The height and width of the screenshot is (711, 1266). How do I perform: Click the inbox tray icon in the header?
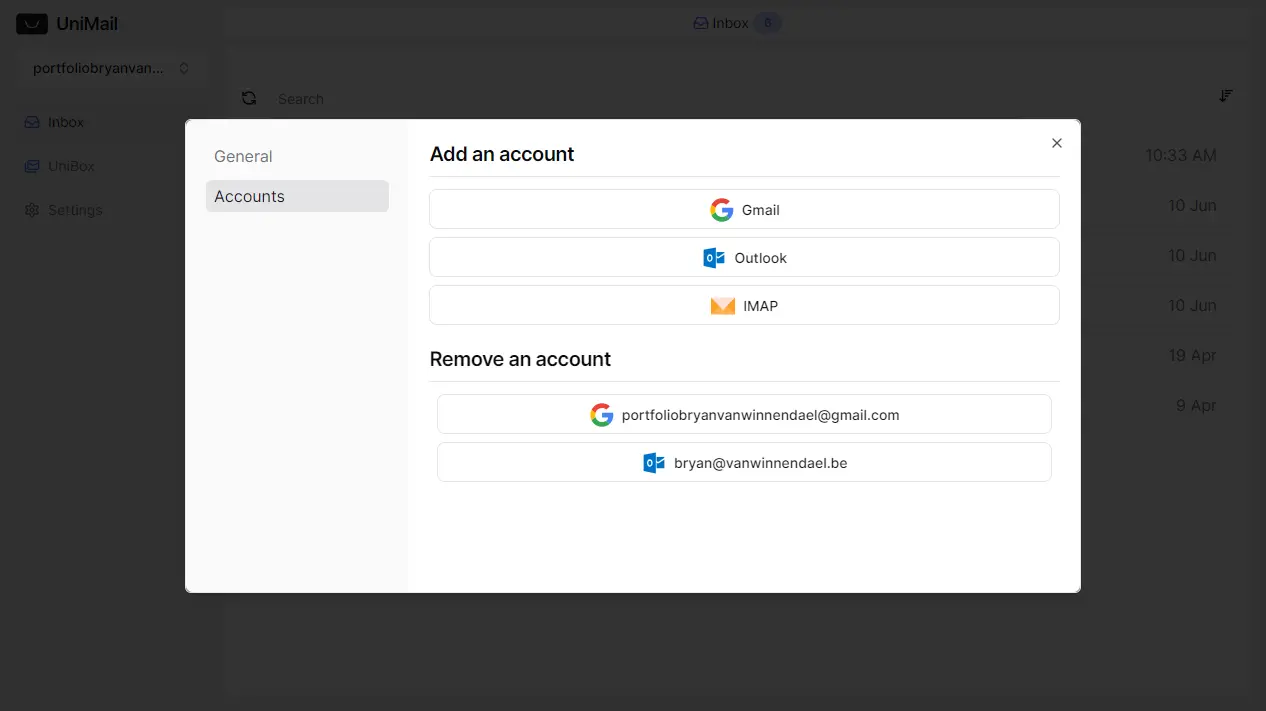click(x=701, y=23)
